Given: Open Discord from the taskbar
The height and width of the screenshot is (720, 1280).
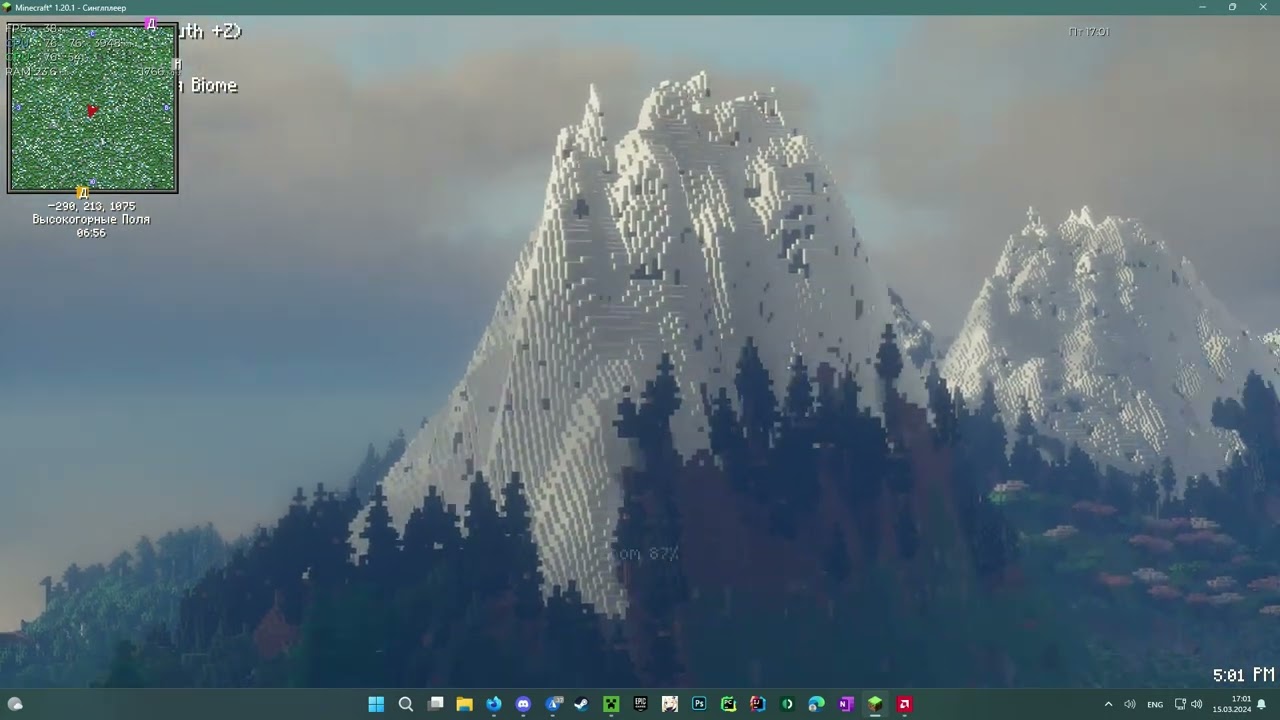Looking at the screenshot, I should (523, 704).
